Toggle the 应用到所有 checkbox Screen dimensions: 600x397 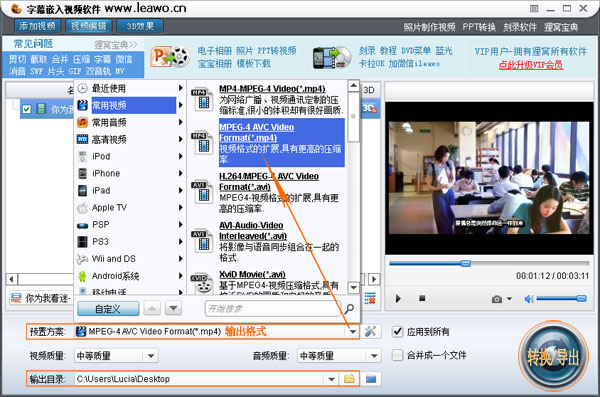[x=398, y=332]
